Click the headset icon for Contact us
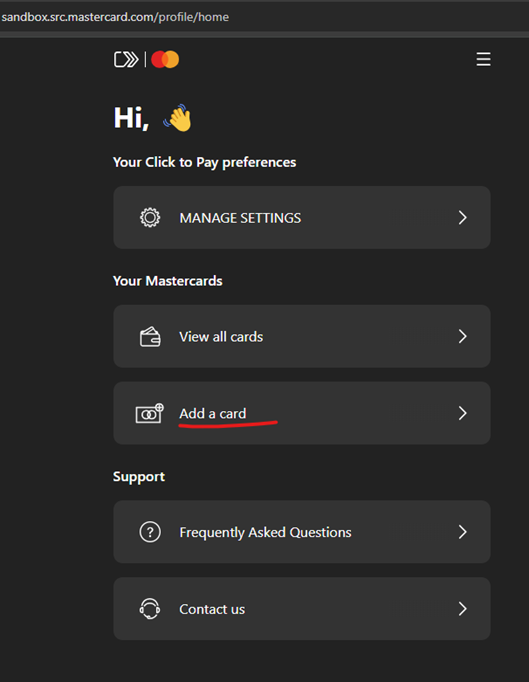Screen dimensions: 529x682 coord(150,608)
